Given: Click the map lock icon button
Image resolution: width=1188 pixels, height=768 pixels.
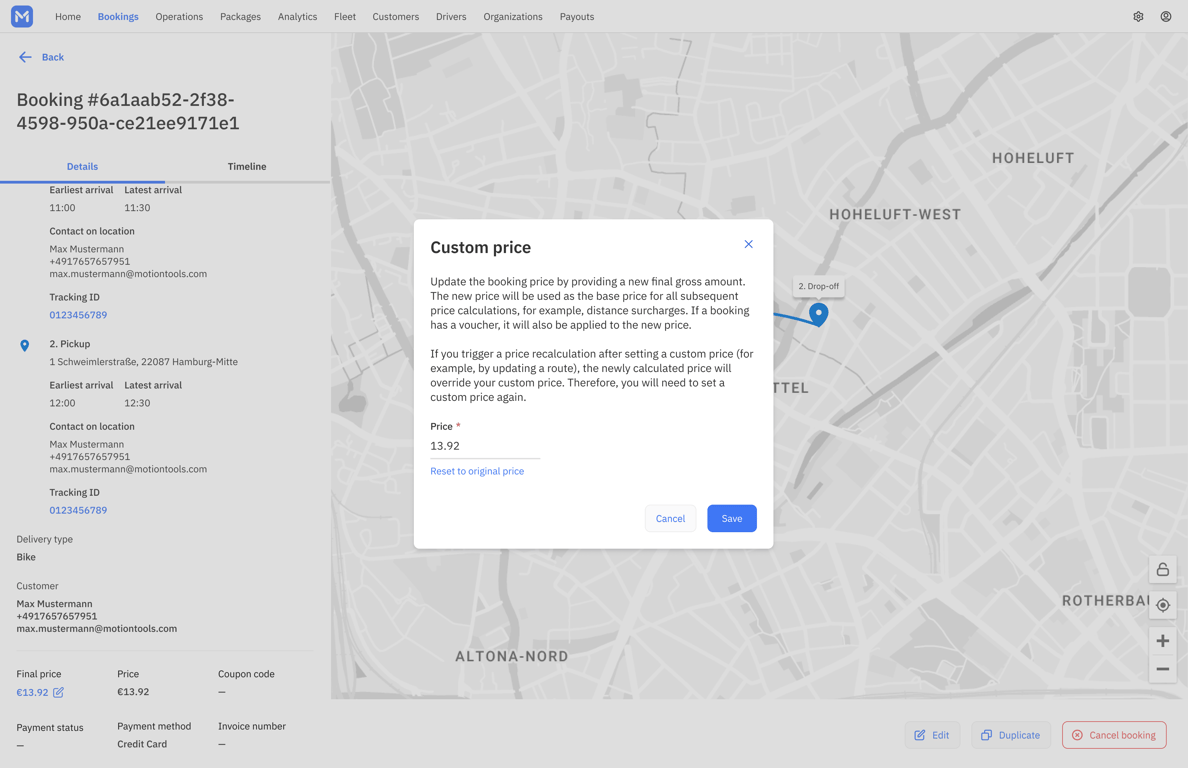Looking at the screenshot, I should (1162, 570).
